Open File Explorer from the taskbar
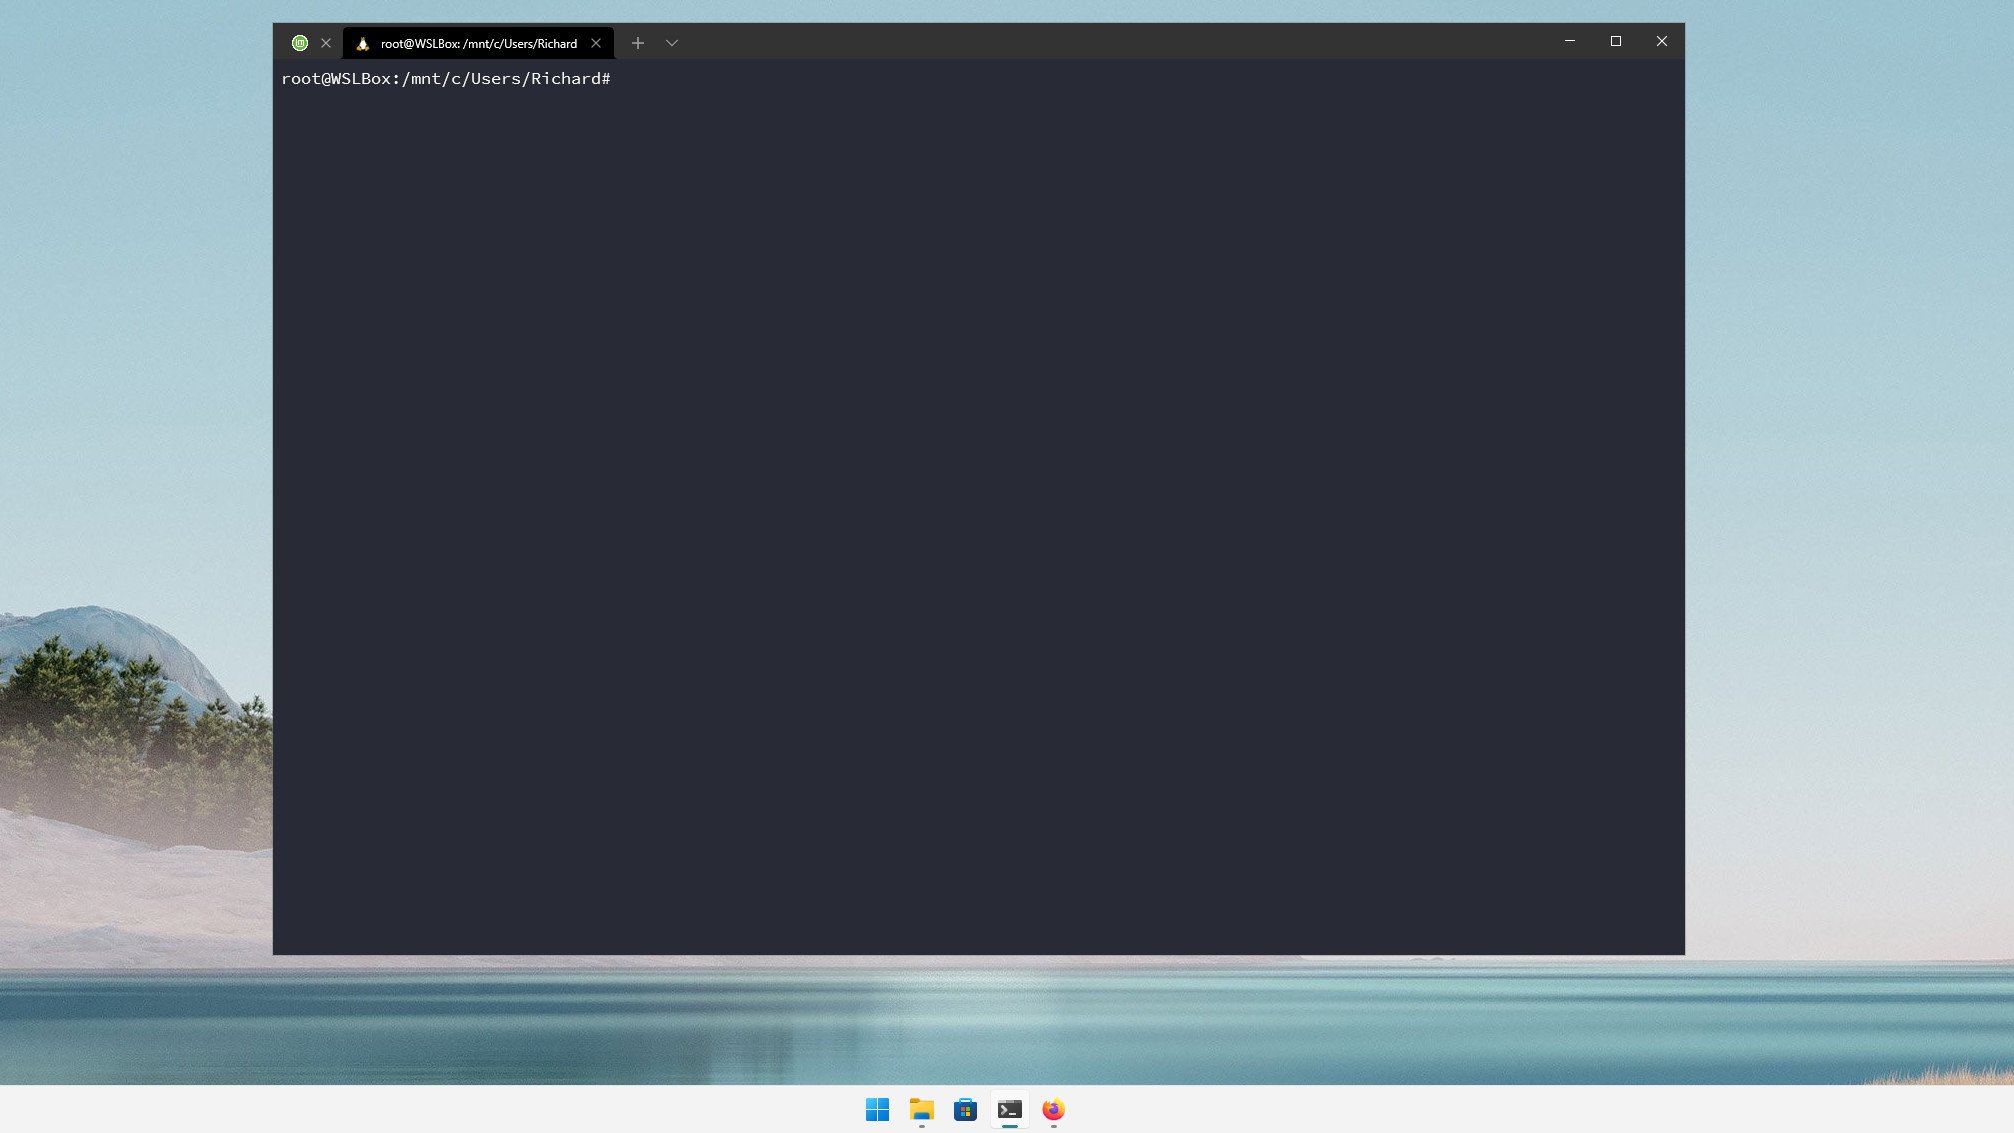This screenshot has height=1133, width=2014. 921,1109
